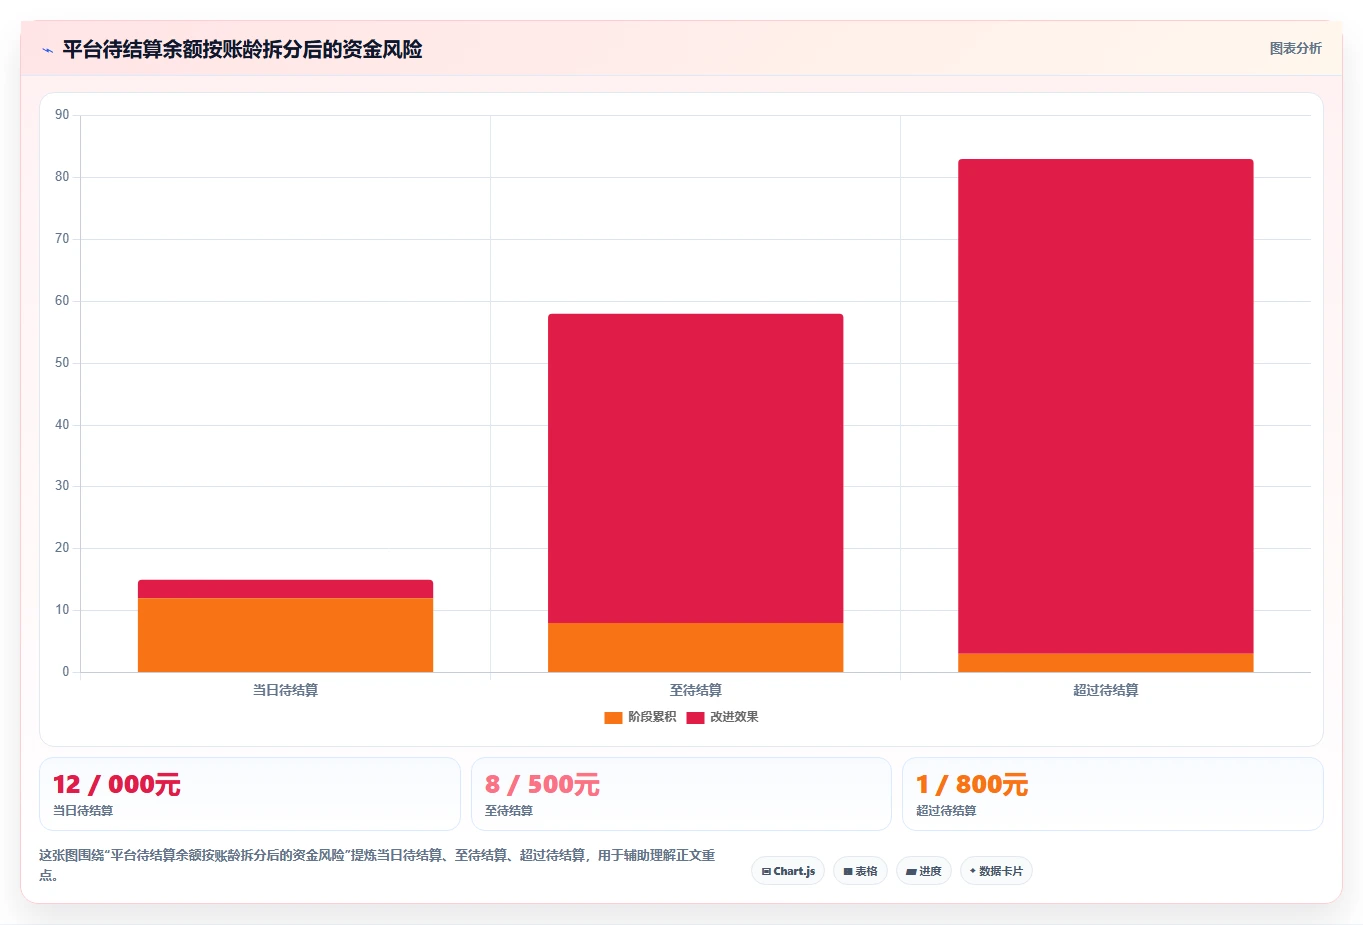
Task: Select the 表格 tag
Action: (860, 871)
